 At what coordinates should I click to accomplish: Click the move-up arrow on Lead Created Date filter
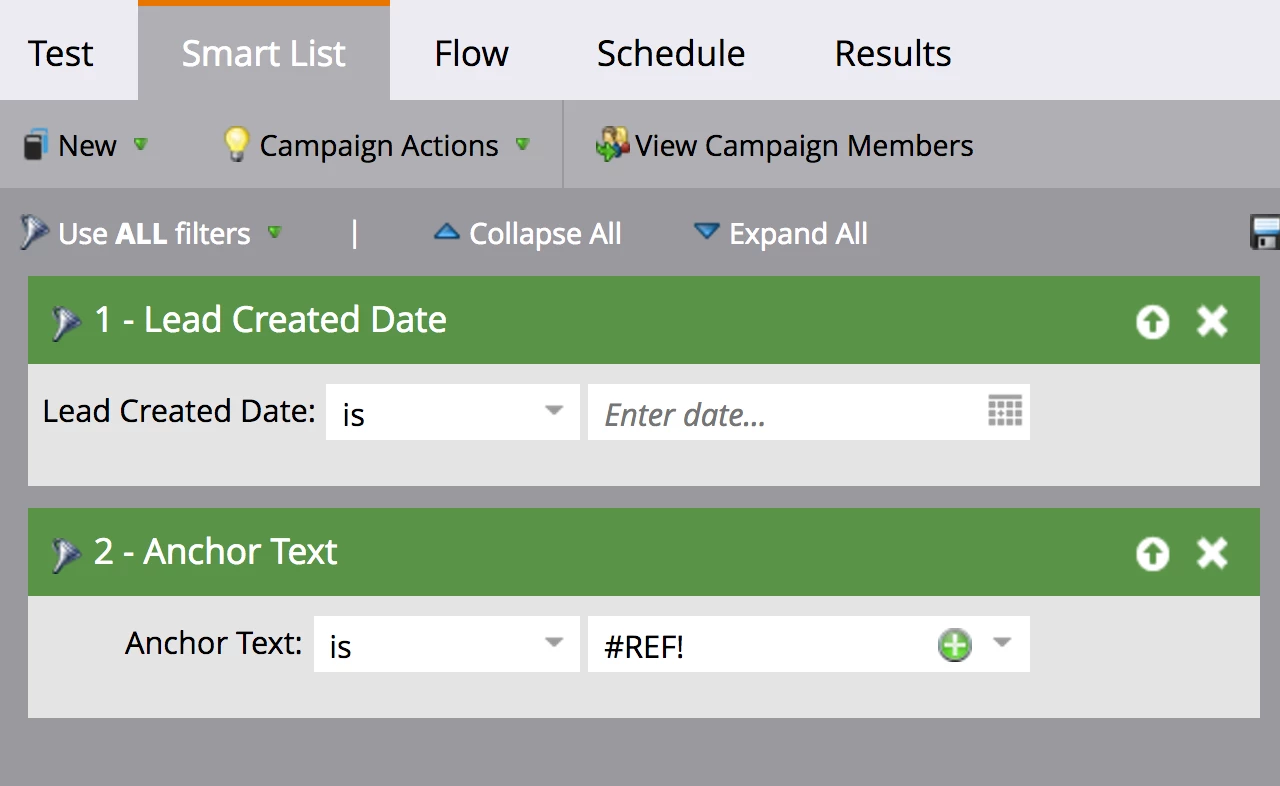pos(1152,322)
